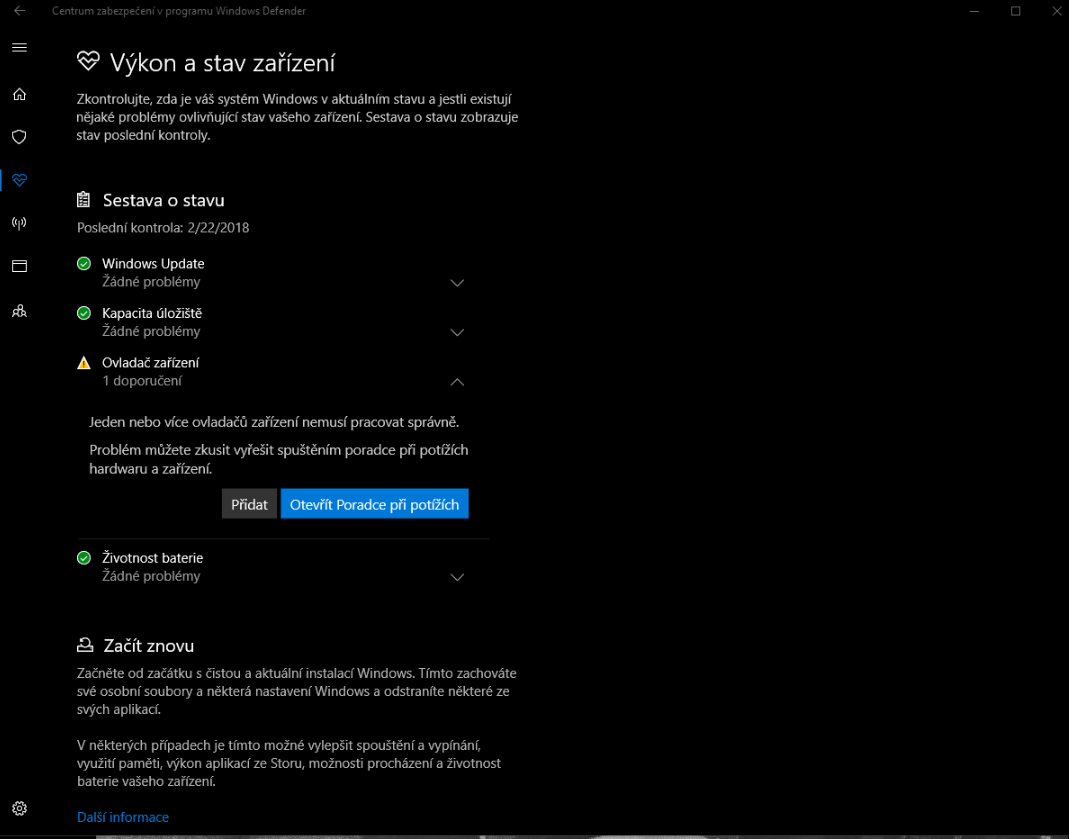Minimize the Windows Defender window
This screenshot has width=1069, height=839.
[x=974, y=11]
